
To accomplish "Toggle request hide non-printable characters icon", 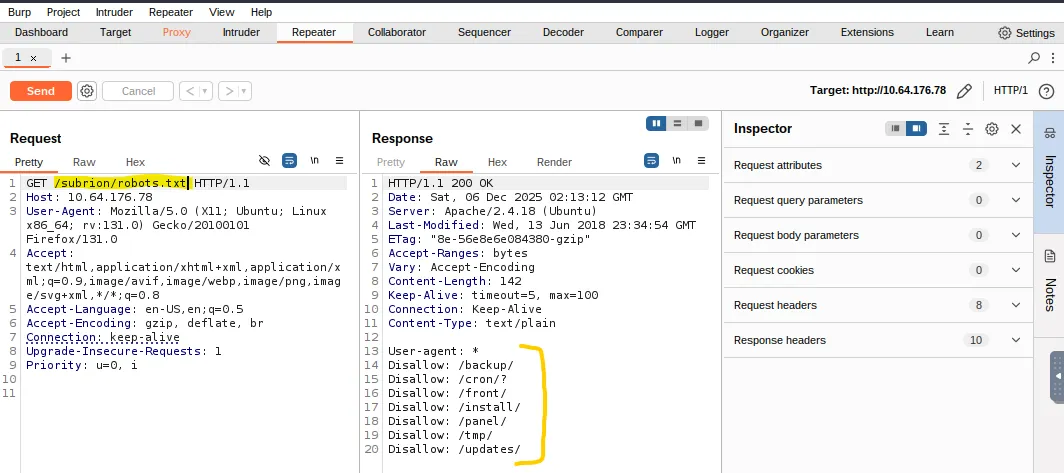I will pos(265,160).
